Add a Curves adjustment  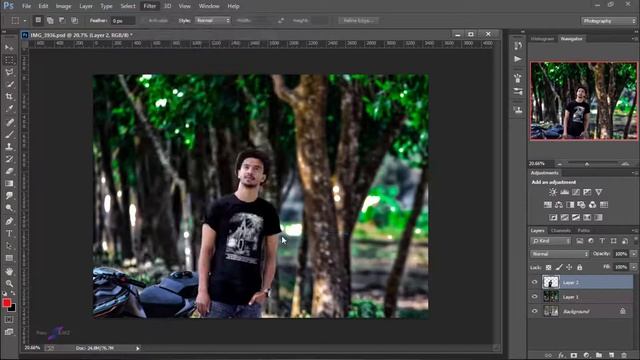pyautogui.click(x=576, y=192)
